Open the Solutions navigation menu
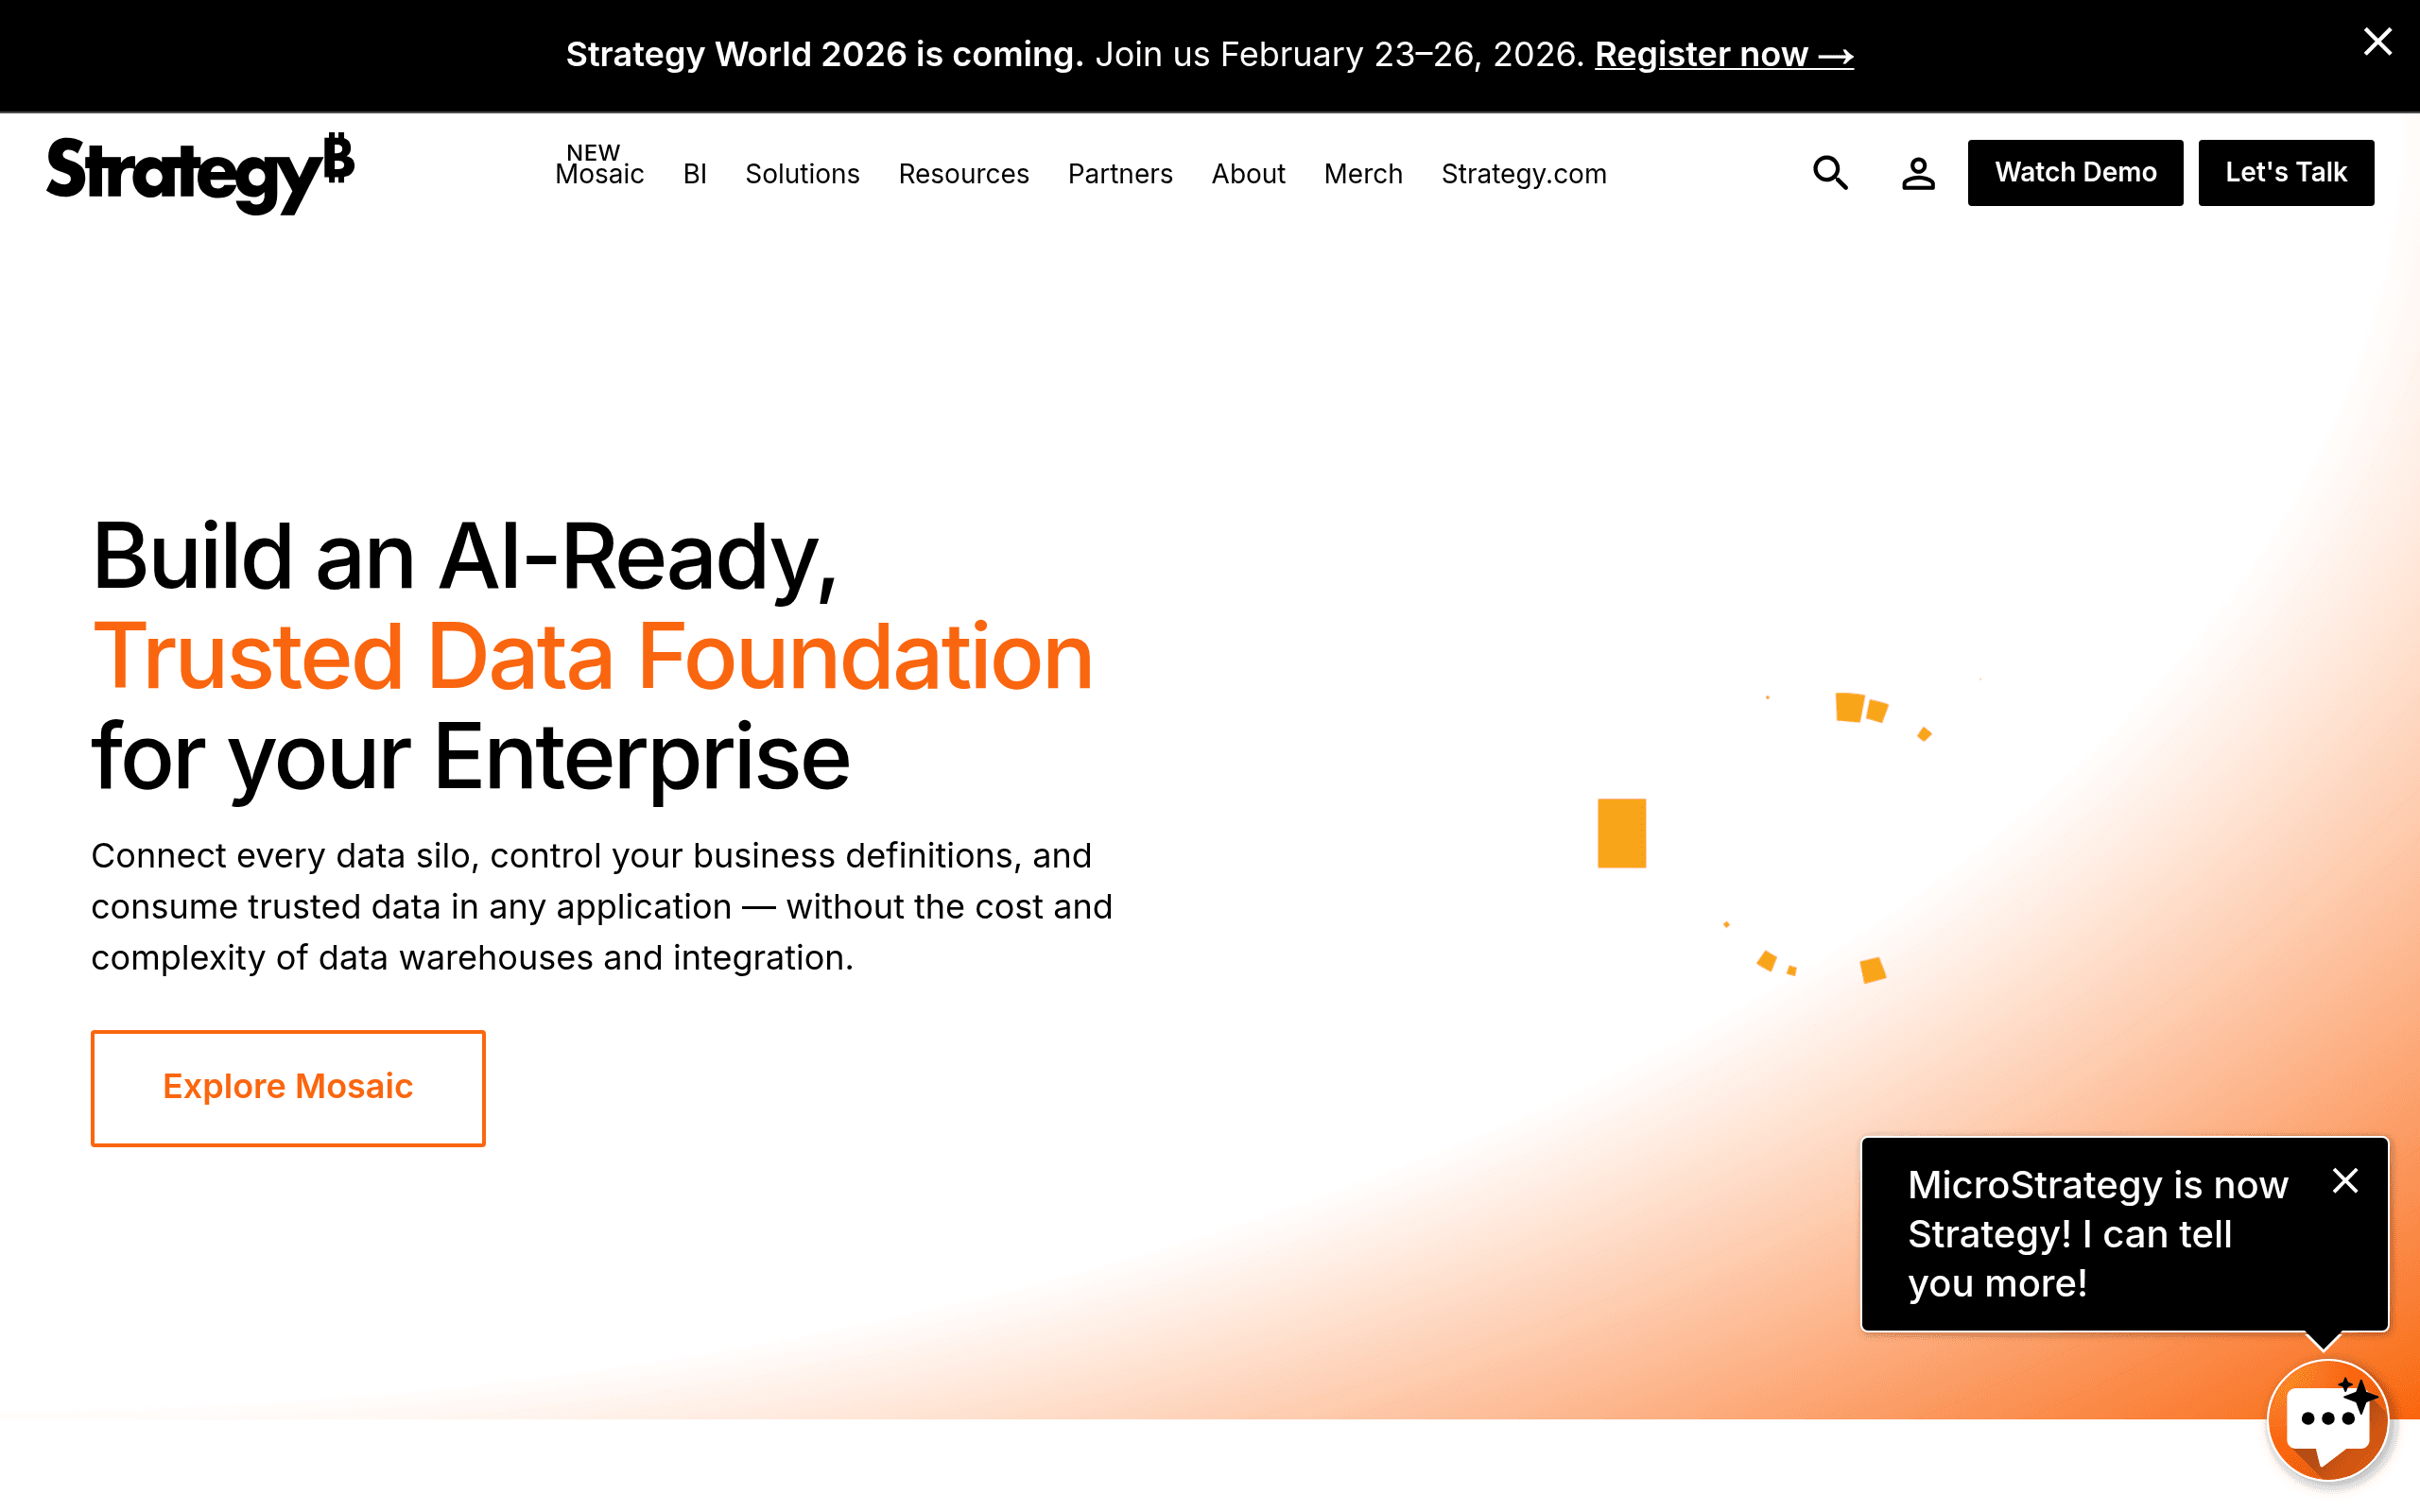Image resolution: width=2420 pixels, height=1512 pixels. 802,174
